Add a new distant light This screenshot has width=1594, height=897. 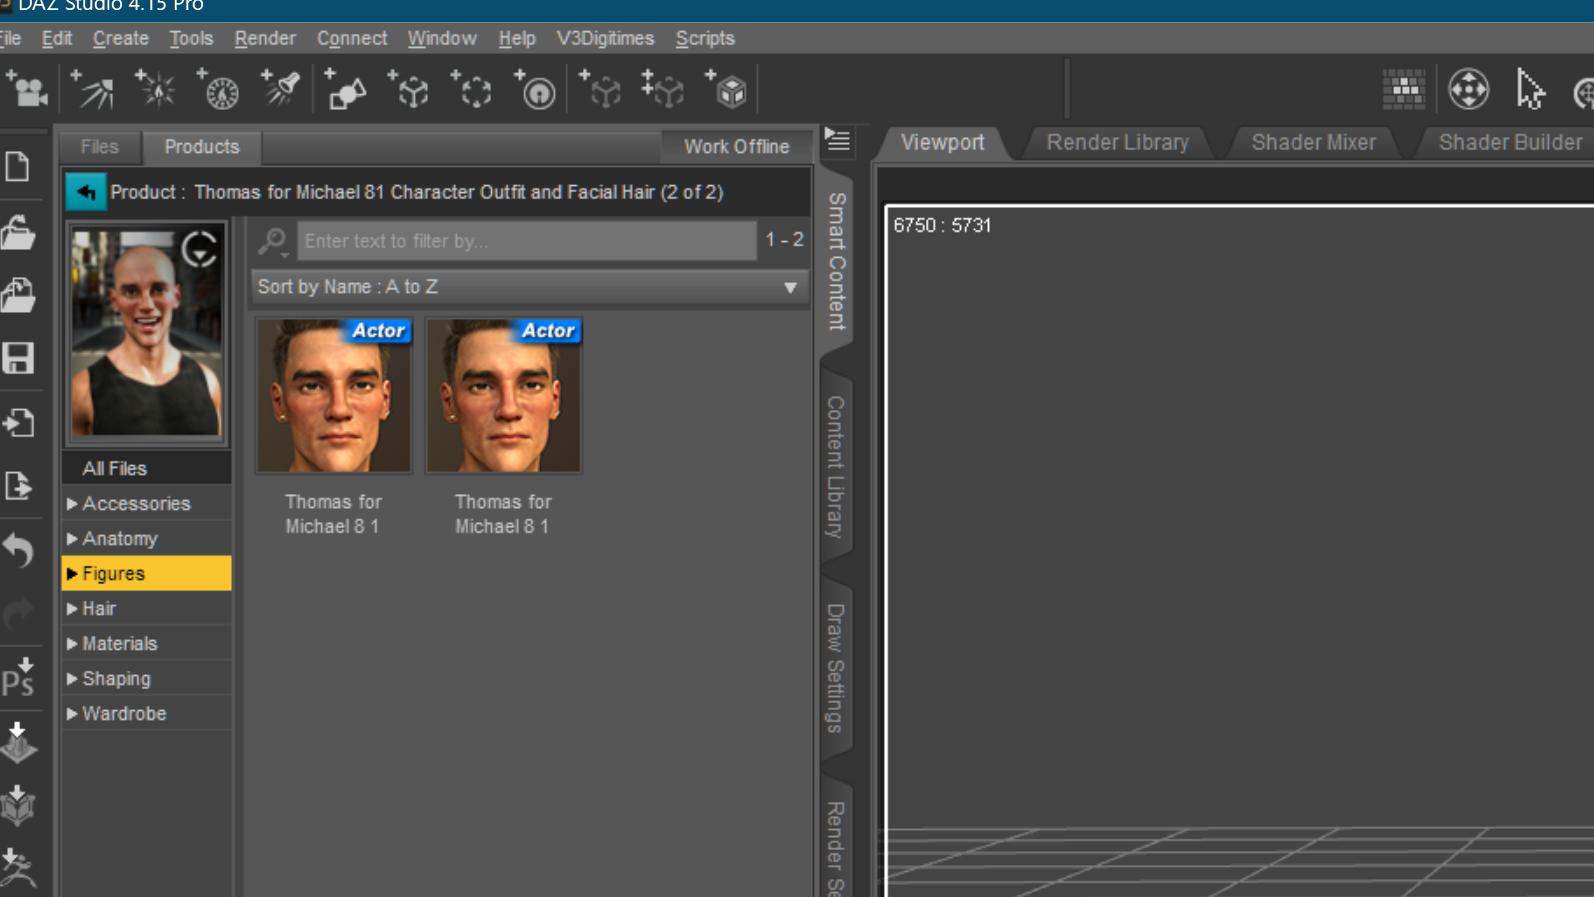coord(92,90)
